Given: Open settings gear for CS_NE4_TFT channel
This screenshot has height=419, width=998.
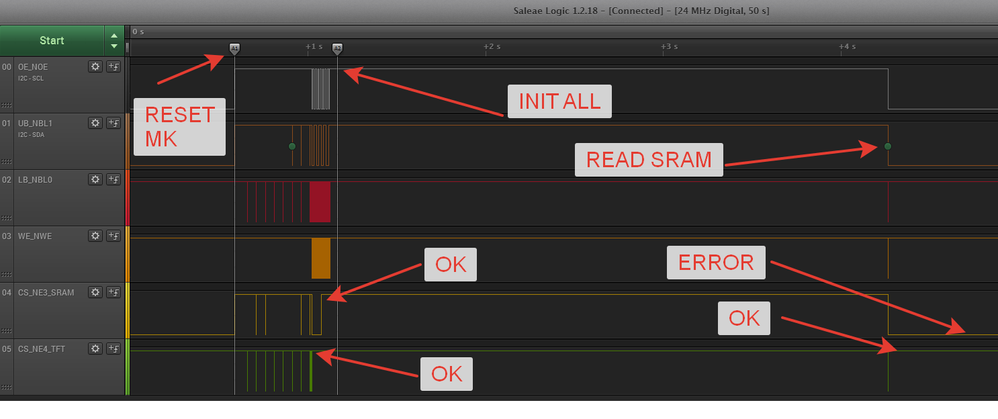Looking at the screenshot, I should coord(95,348).
